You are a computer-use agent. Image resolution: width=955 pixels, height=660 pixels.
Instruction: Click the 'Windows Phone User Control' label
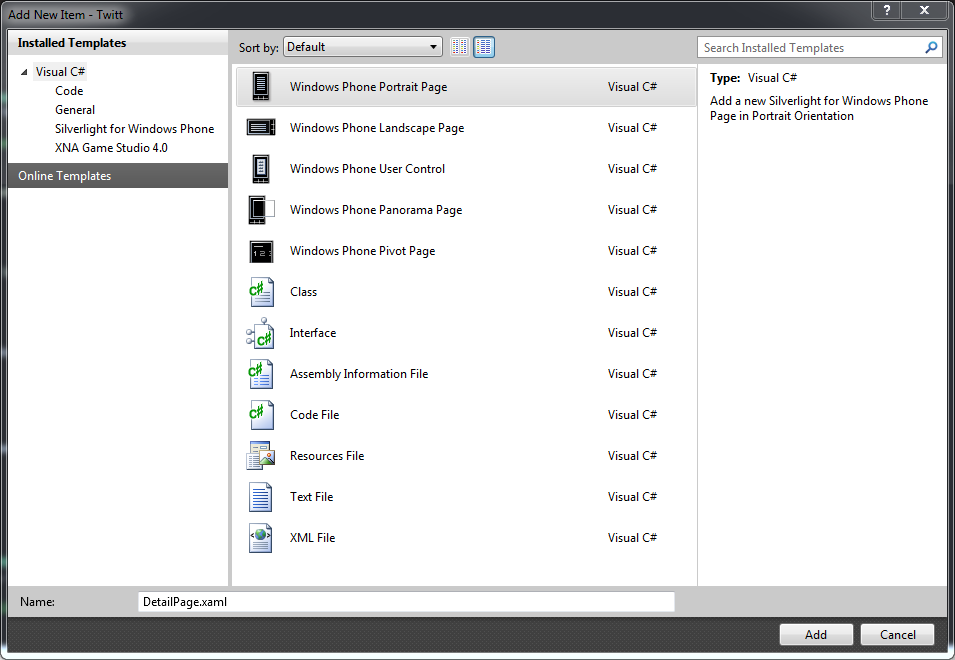tap(367, 169)
